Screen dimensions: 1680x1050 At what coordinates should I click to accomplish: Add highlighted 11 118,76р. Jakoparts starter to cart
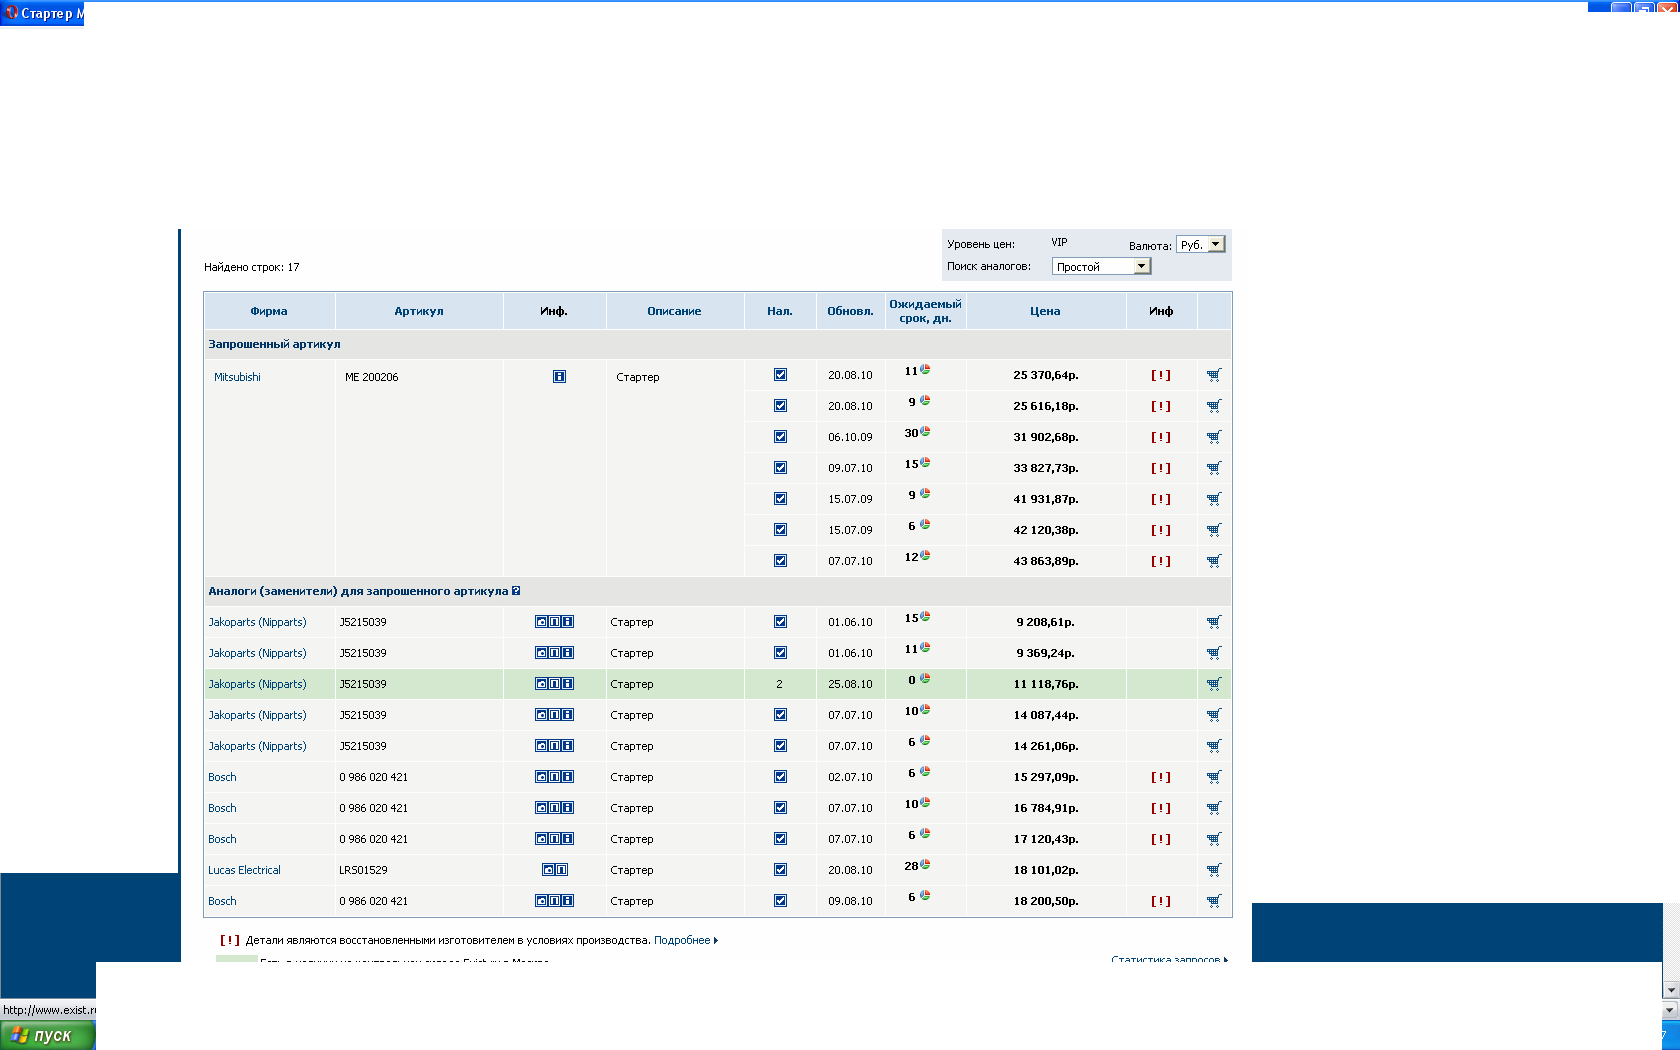[1213, 684]
